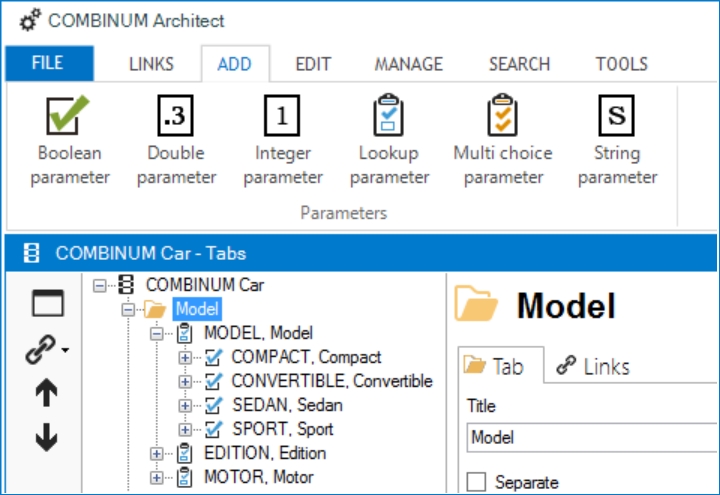The width and height of the screenshot is (720, 495).
Task: Open the SEARCH ribbon tab
Action: 519,64
